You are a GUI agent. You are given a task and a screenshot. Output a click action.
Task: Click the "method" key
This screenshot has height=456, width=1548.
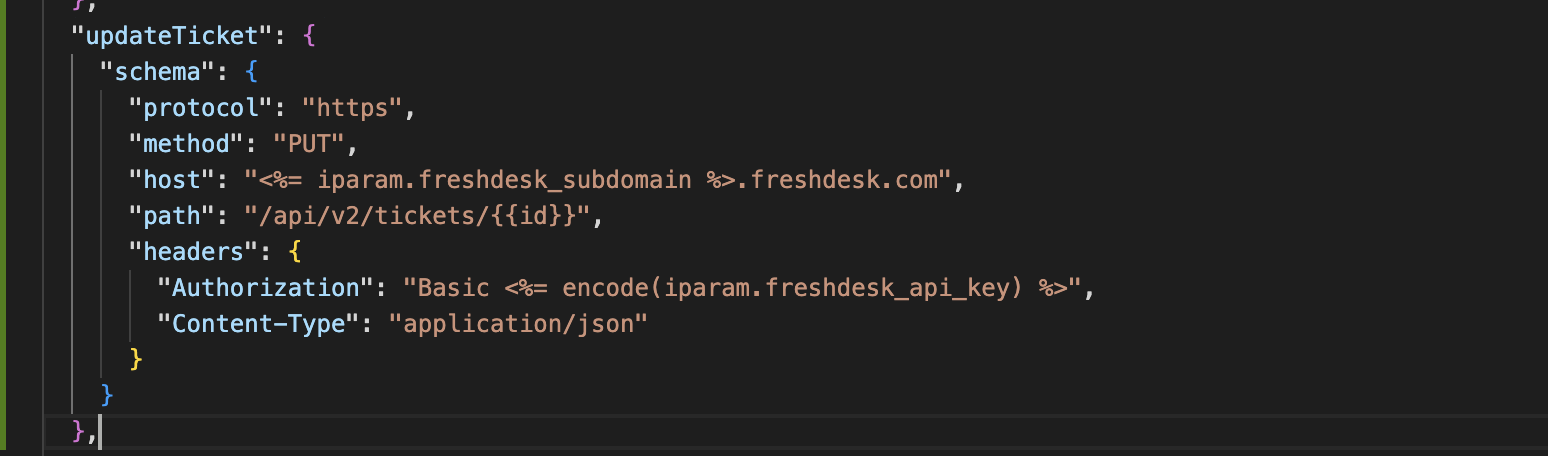[x=186, y=145]
